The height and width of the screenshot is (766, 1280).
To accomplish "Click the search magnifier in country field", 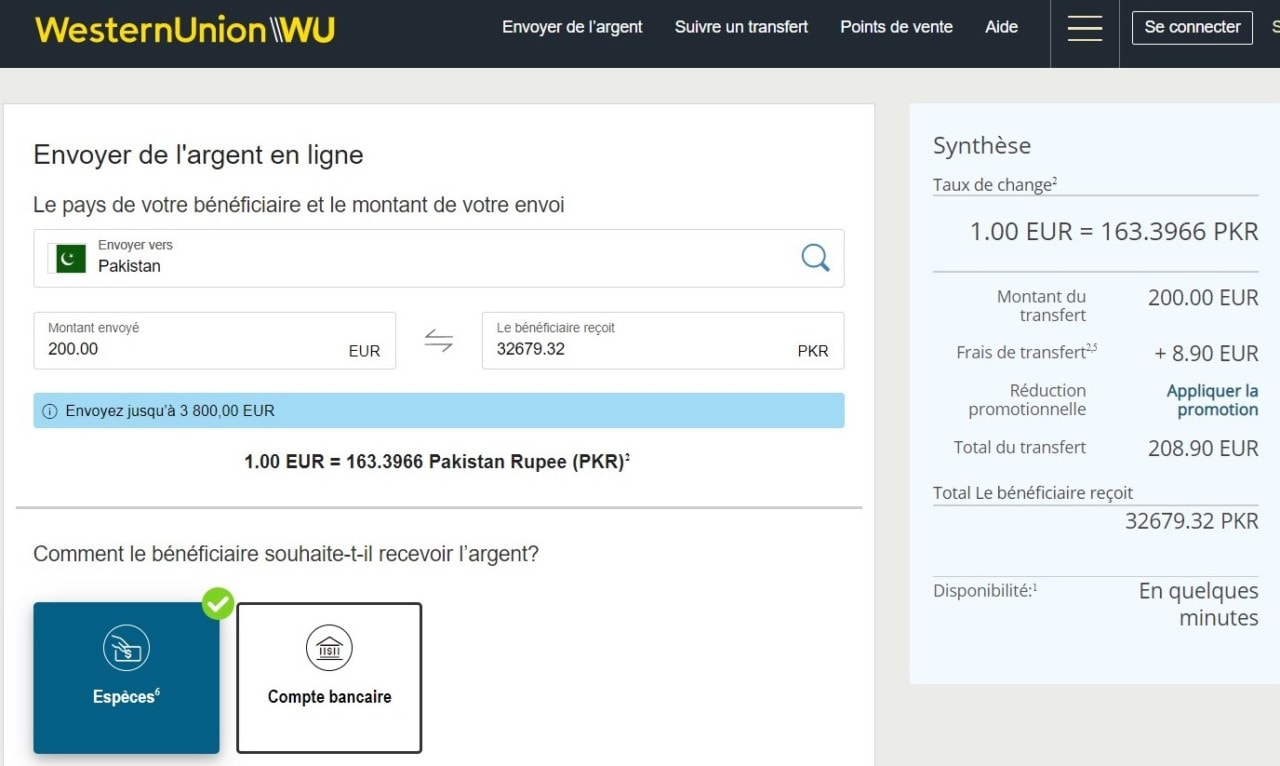I will point(815,258).
